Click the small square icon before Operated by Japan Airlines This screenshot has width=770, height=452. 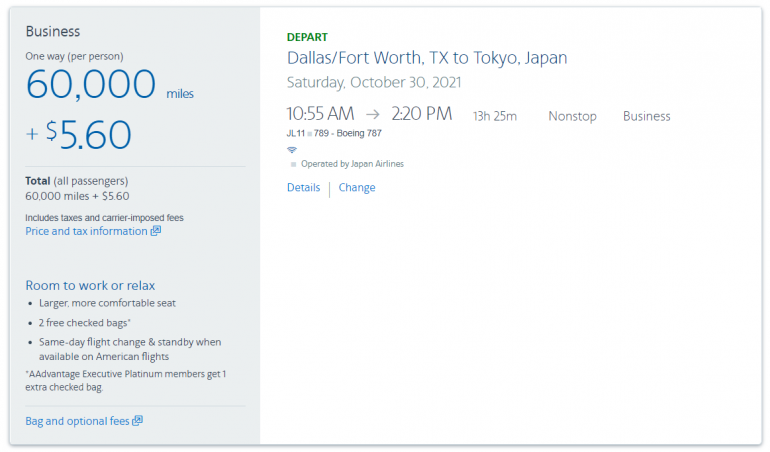[x=293, y=164]
